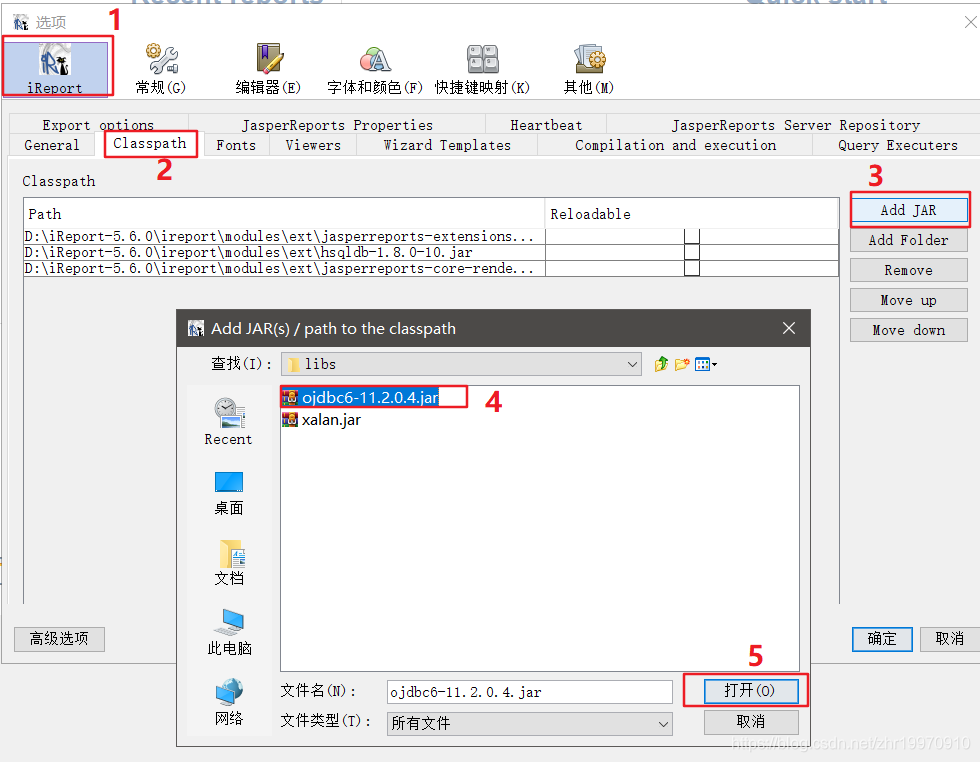The image size is (980, 762).
Task: Go up one folder level in file chooser
Action: tap(661, 364)
